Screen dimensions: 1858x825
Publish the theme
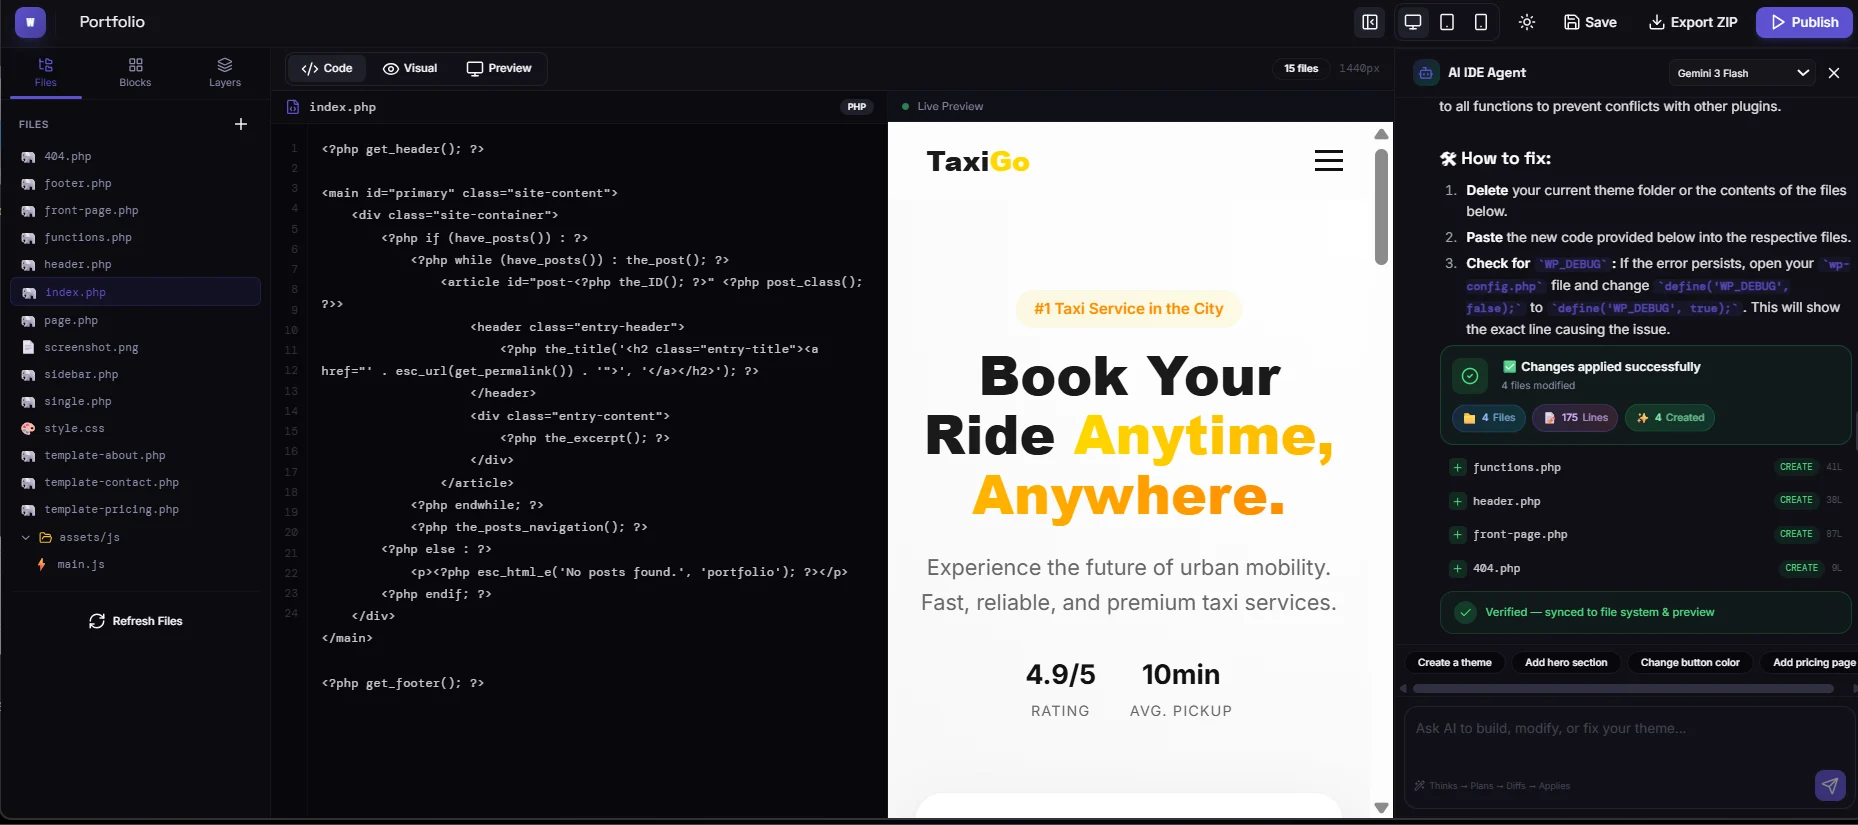(x=1804, y=22)
